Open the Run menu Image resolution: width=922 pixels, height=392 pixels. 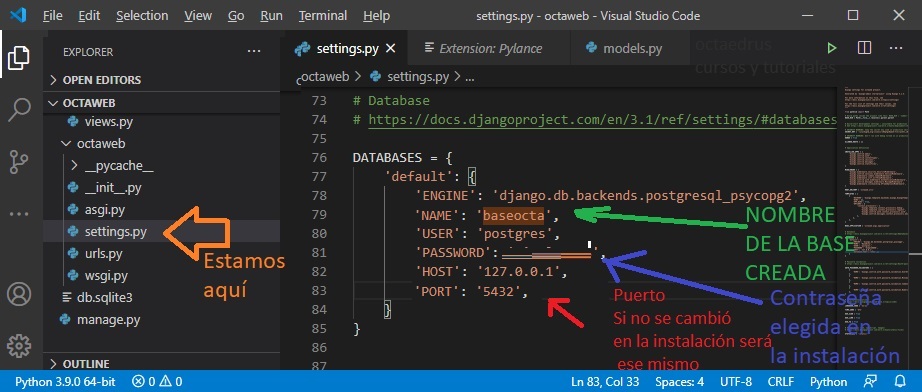pos(271,16)
